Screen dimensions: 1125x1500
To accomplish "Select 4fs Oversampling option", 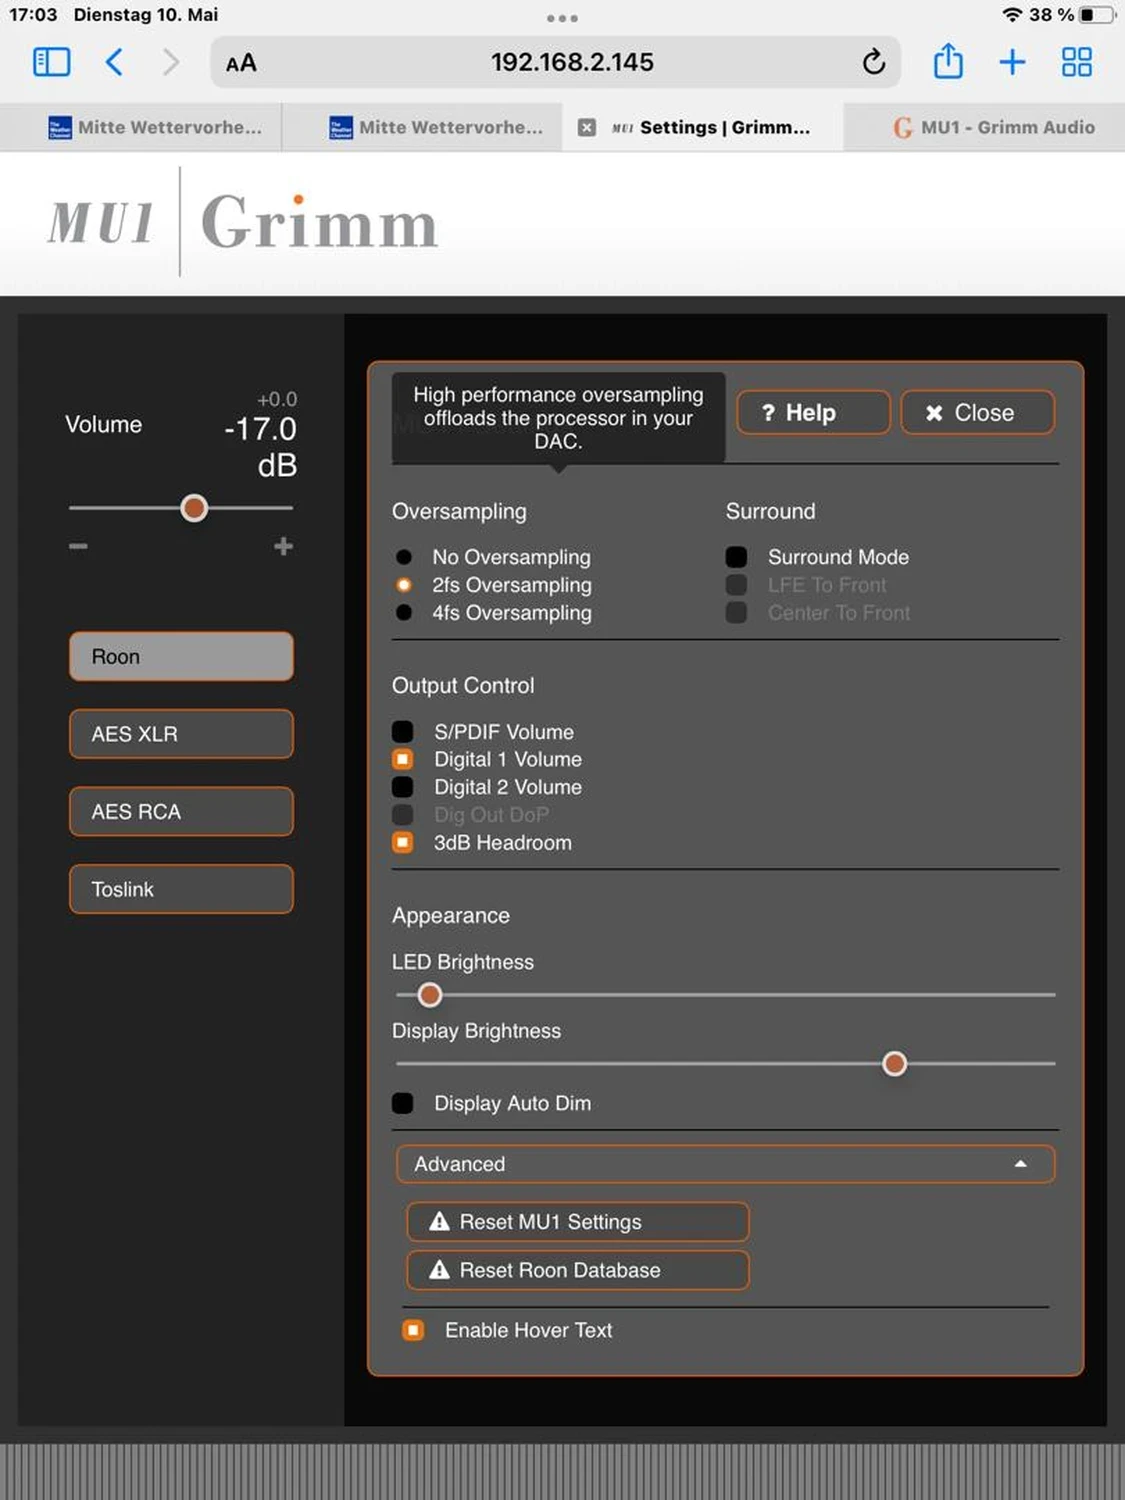I will pyautogui.click(x=404, y=613).
